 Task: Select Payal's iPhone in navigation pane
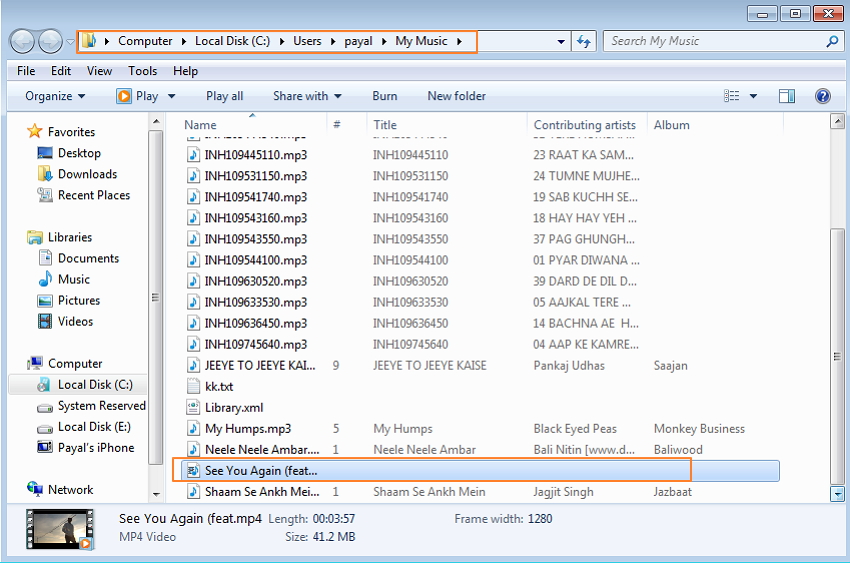coord(95,448)
